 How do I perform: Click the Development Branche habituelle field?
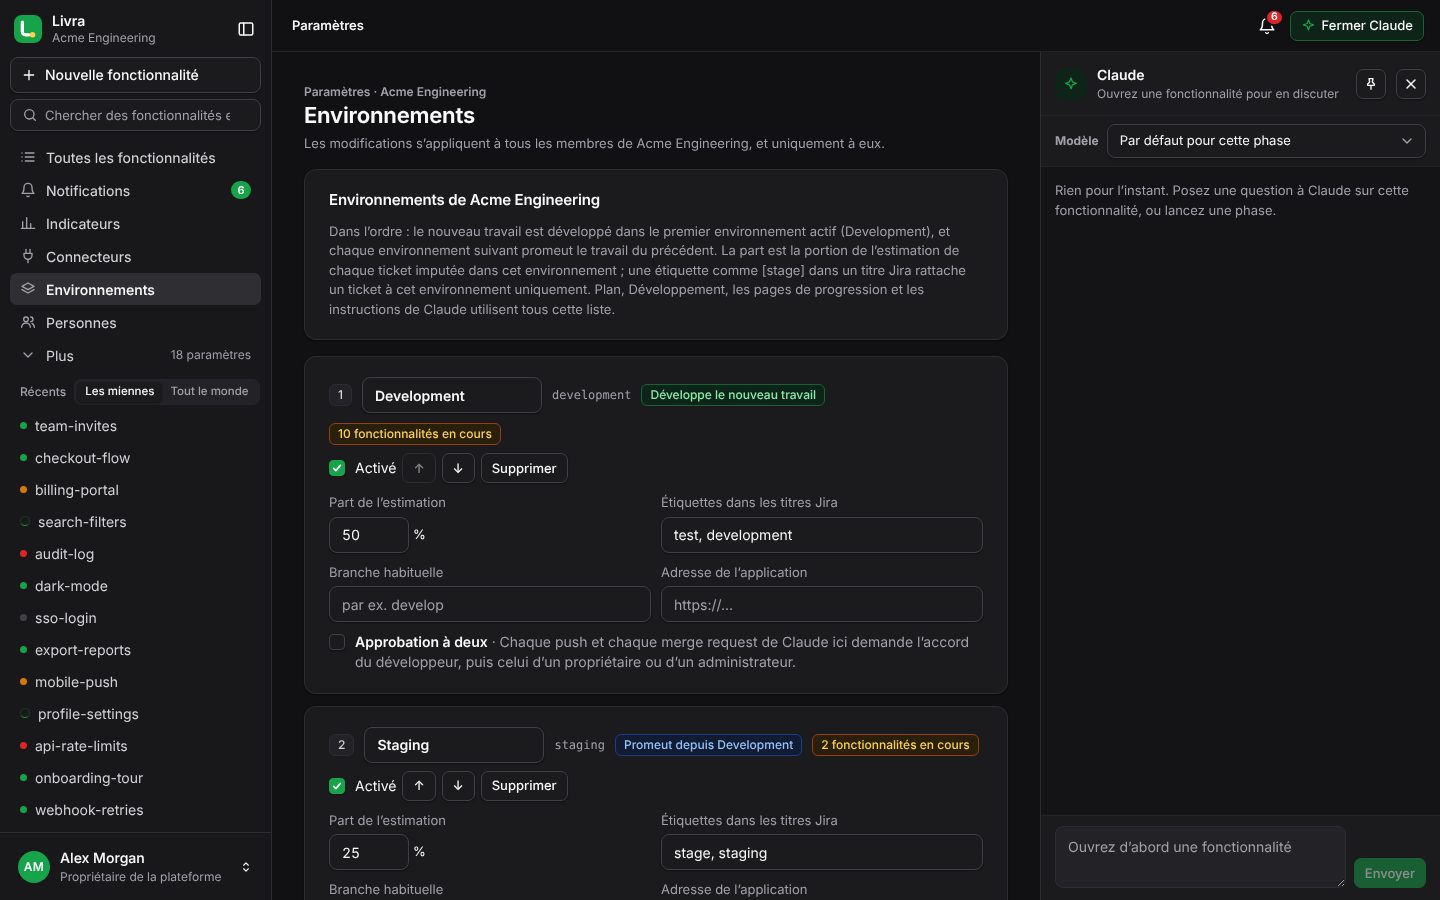pos(490,604)
